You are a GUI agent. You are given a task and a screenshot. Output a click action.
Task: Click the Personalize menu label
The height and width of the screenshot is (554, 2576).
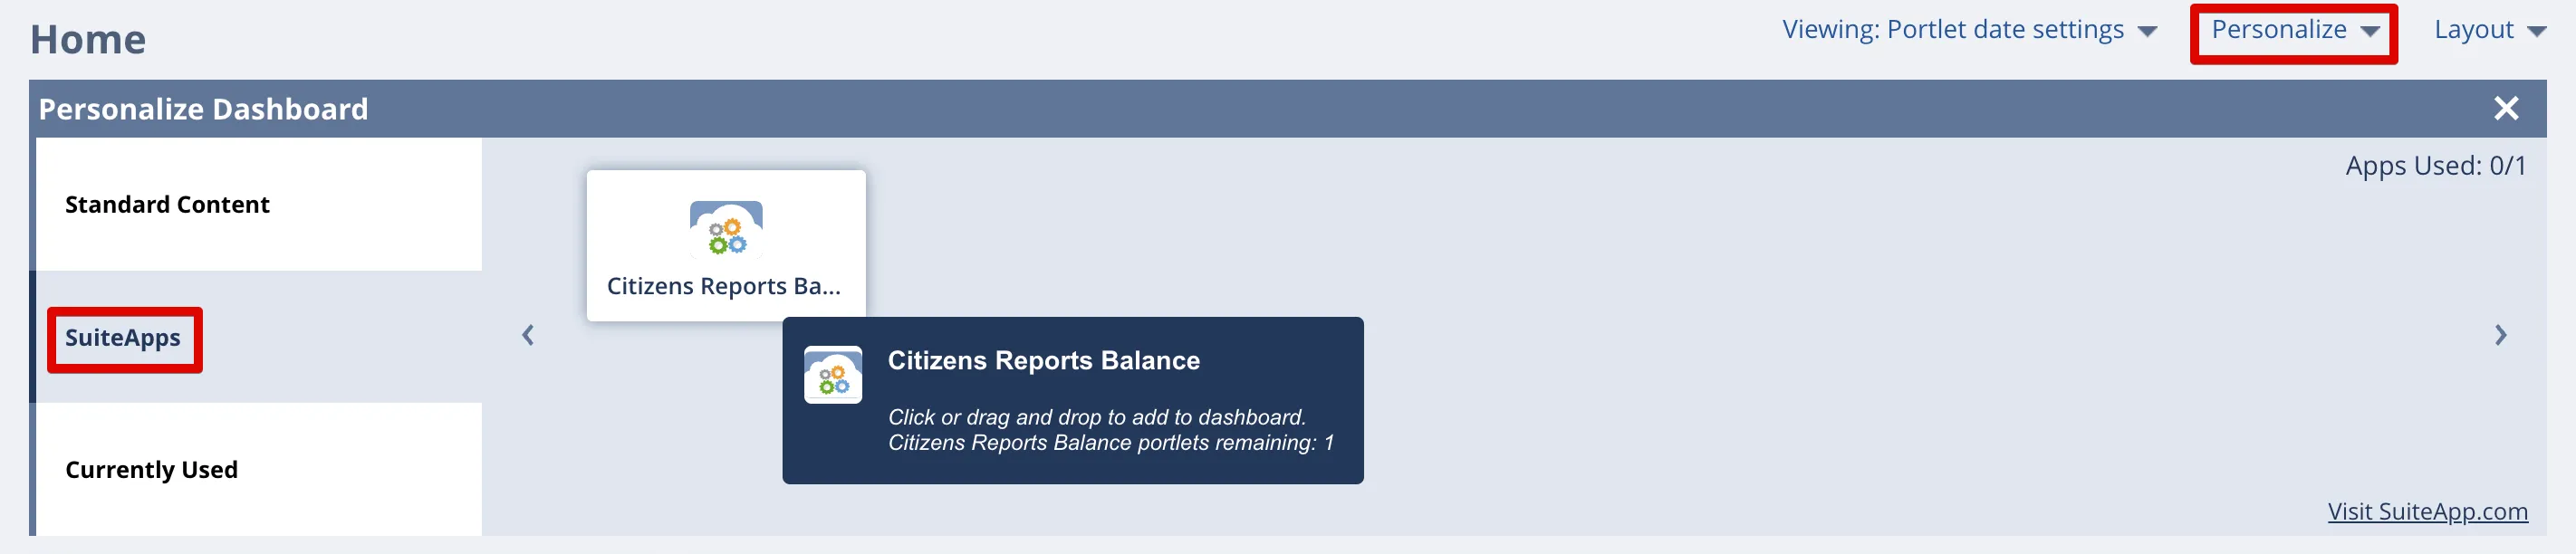click(2278, 30)
